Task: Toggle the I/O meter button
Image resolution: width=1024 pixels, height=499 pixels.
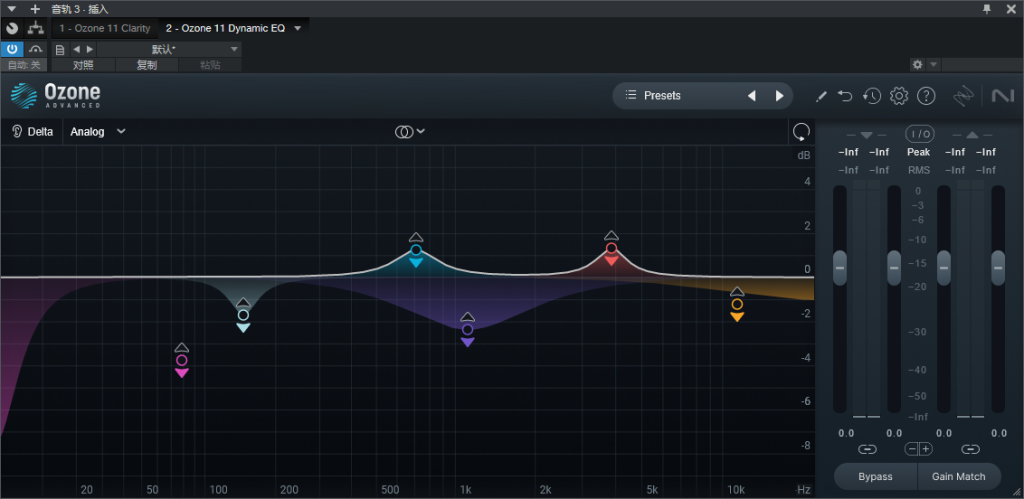Action: [x=919, y=134]
